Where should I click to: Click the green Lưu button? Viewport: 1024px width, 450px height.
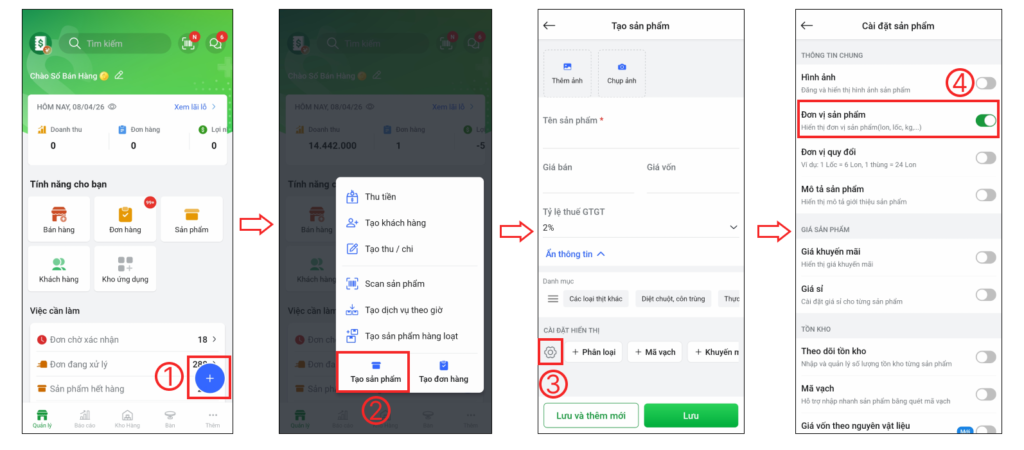click(691, 415)
